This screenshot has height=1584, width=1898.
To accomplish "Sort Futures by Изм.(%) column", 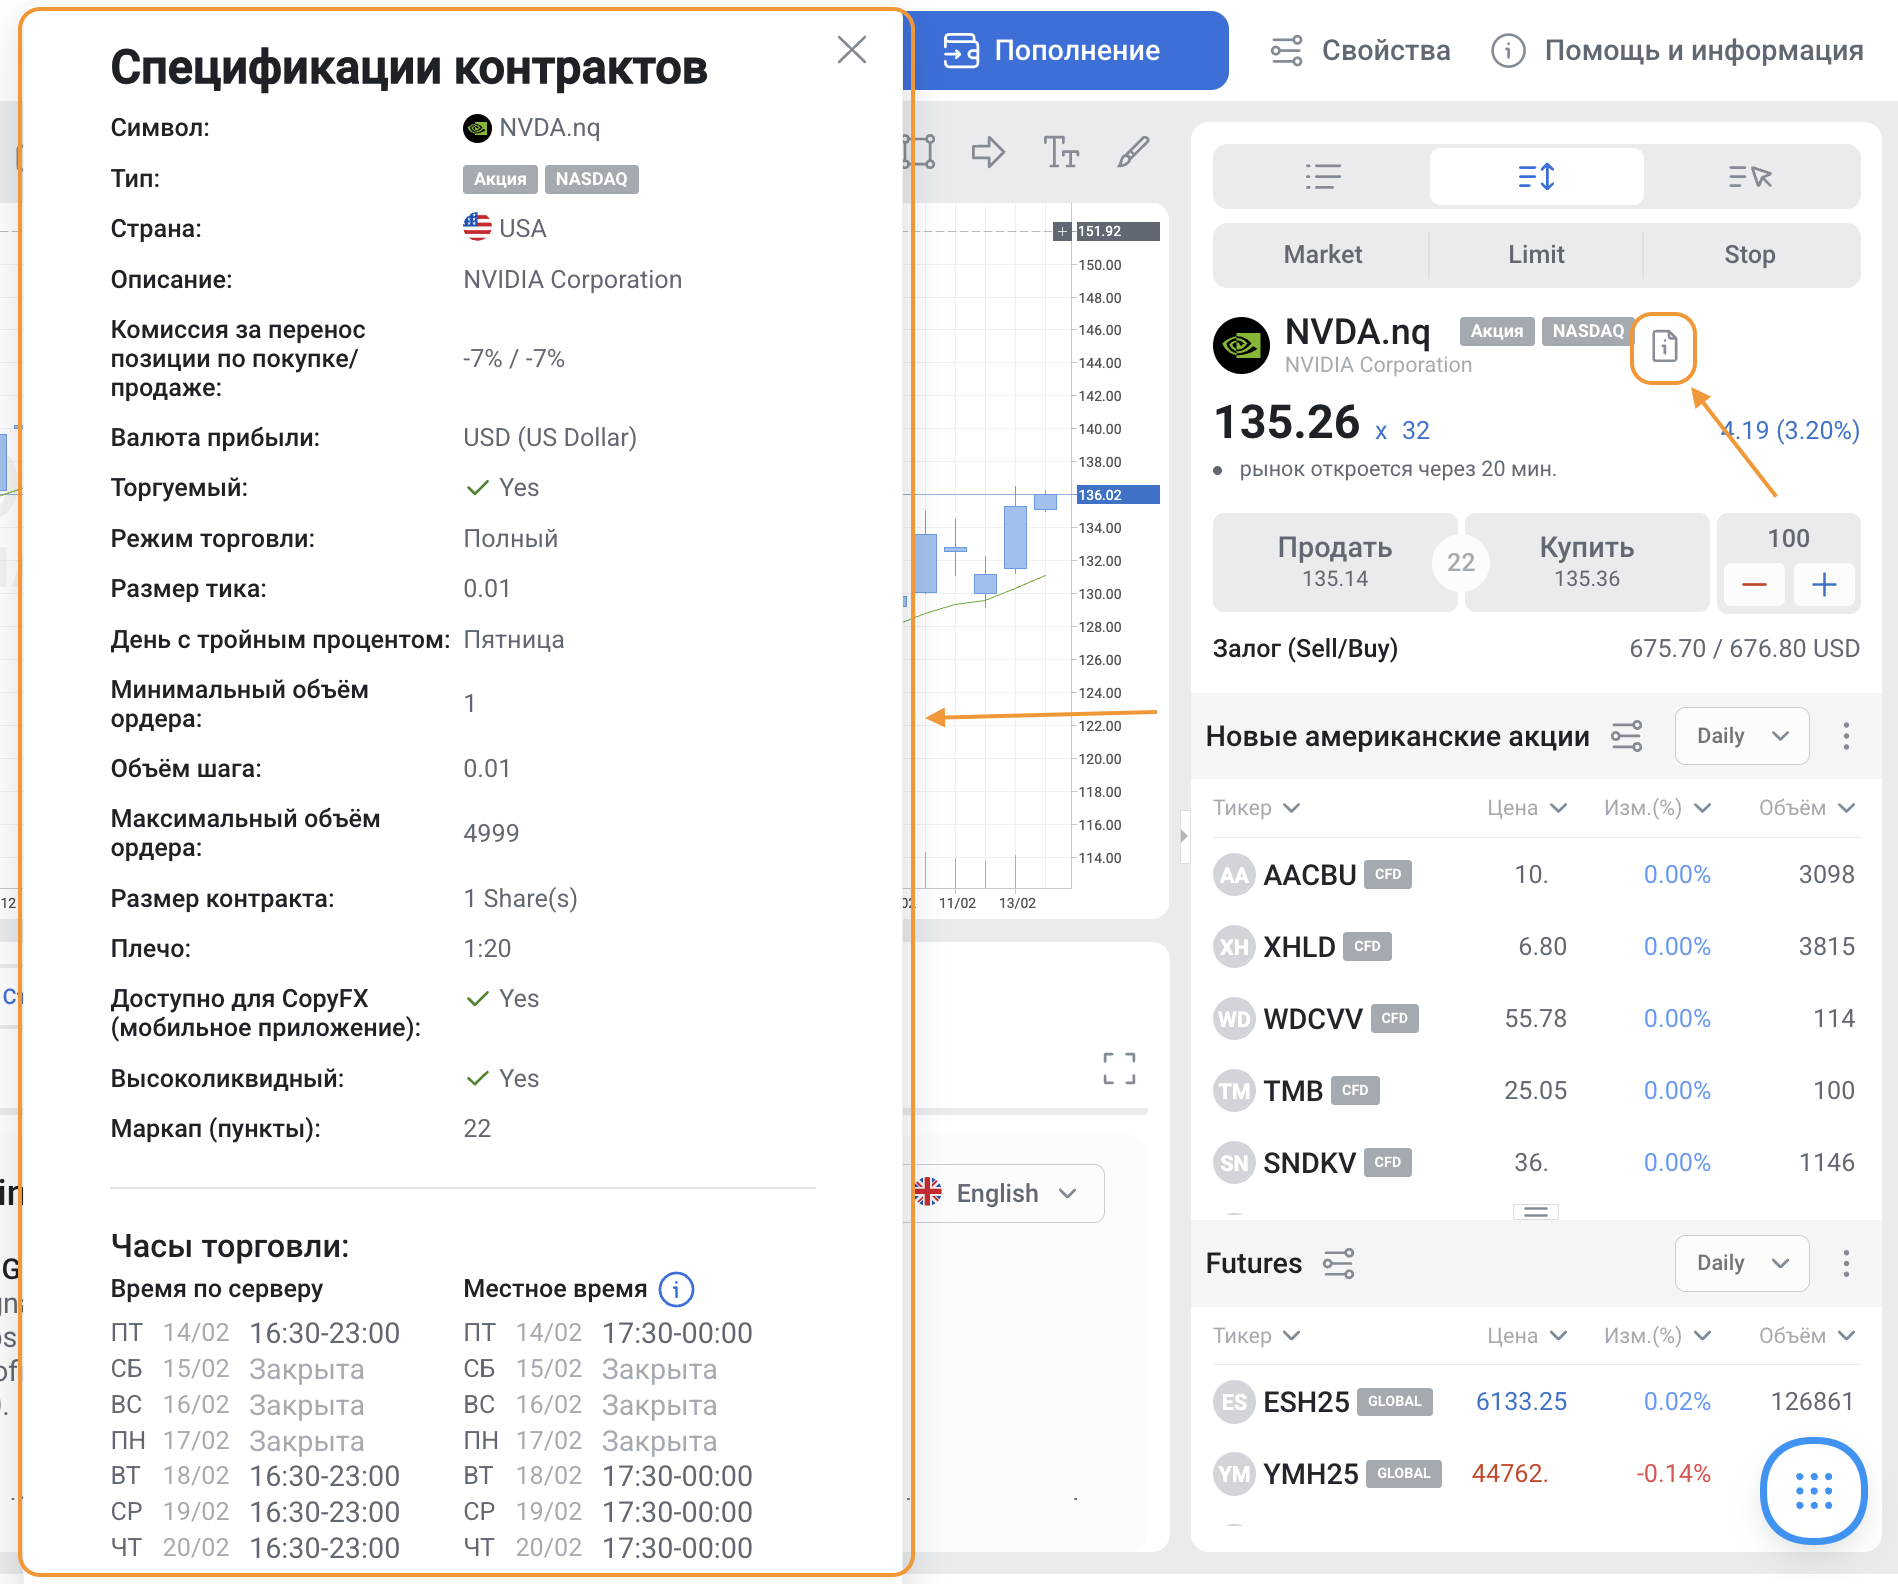I will tap(1658, 1336).
